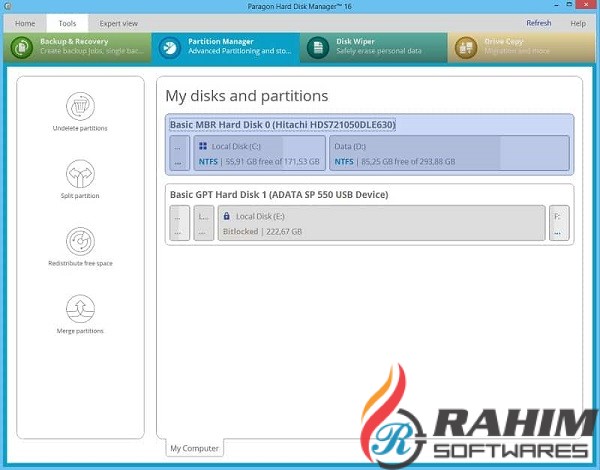
Task: Click the Refresh link
Action: click(x=539, y=23)
